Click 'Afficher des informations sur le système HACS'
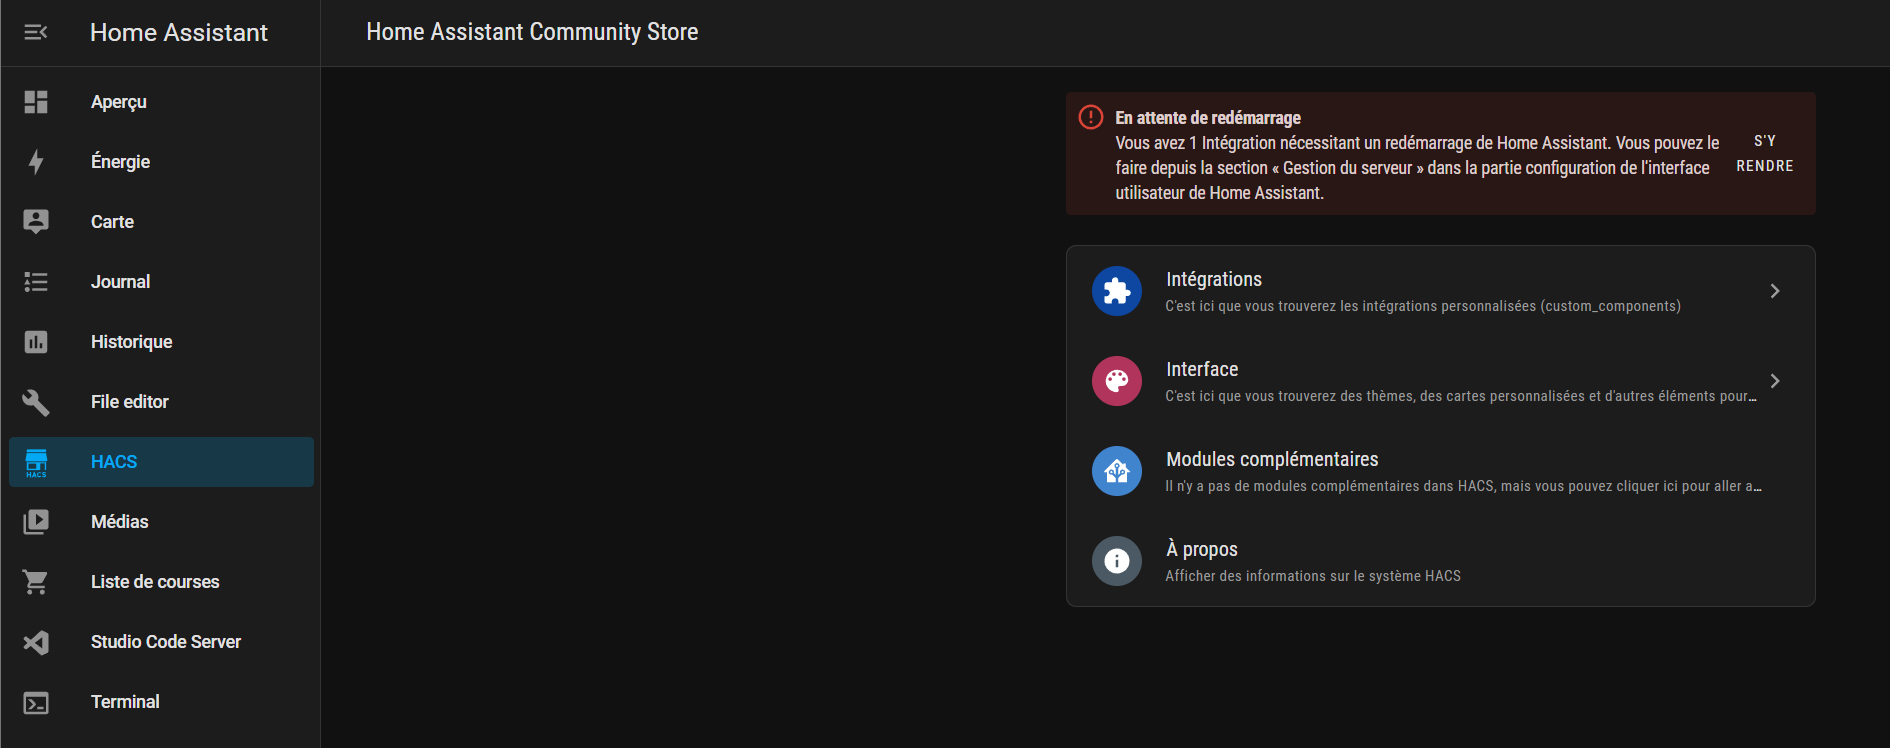This screenshot has width=1890, height=748. click(x=1313, y=576)
